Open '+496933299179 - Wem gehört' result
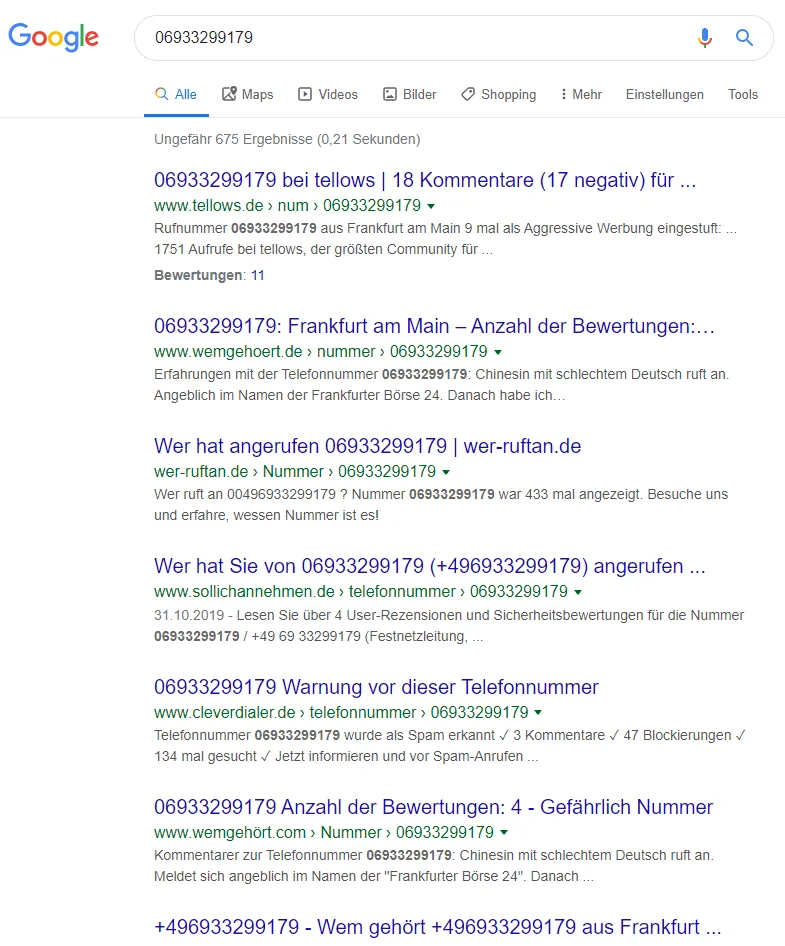 point(437,927)
